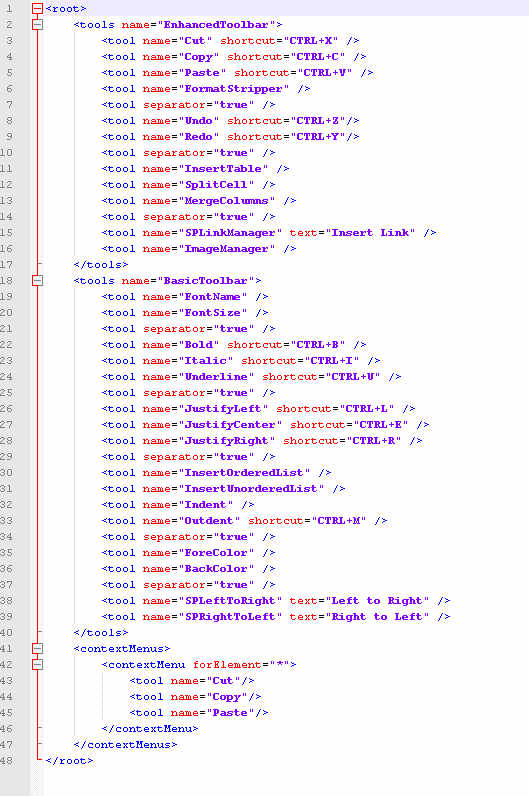This screenshot has height=796, width=529.
Task: Collapse the EnhancedToolbar tools fold marker
Action: point(38,24)
